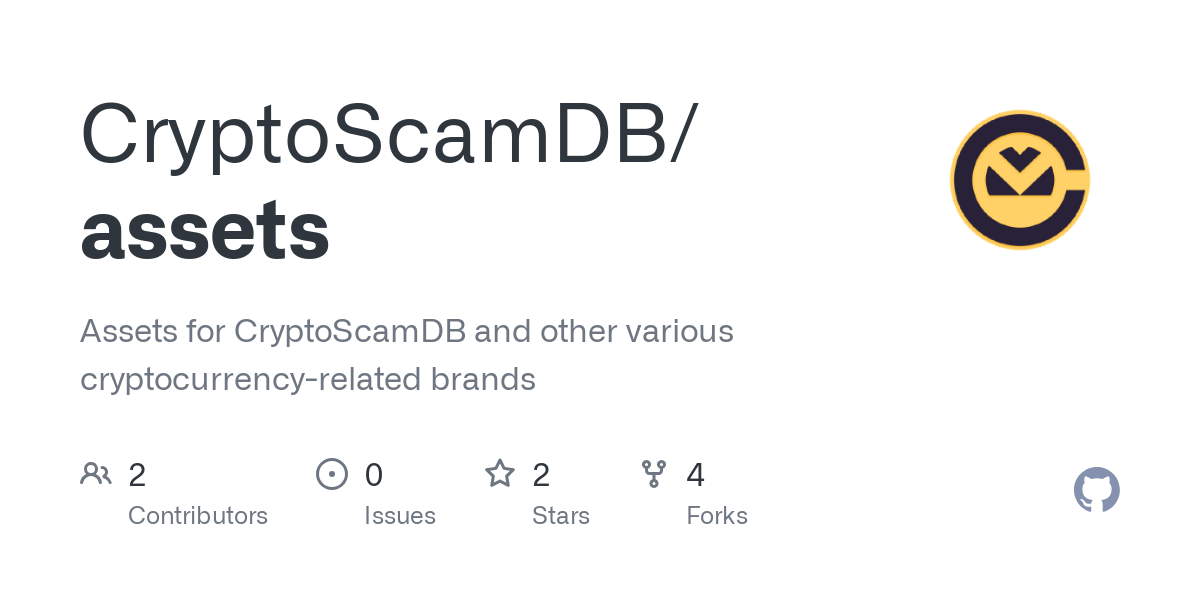1200x600 pixels.
Task: Click the CryptoScamDB yellow logo avatar
Action: click(x=1019, y=180)
